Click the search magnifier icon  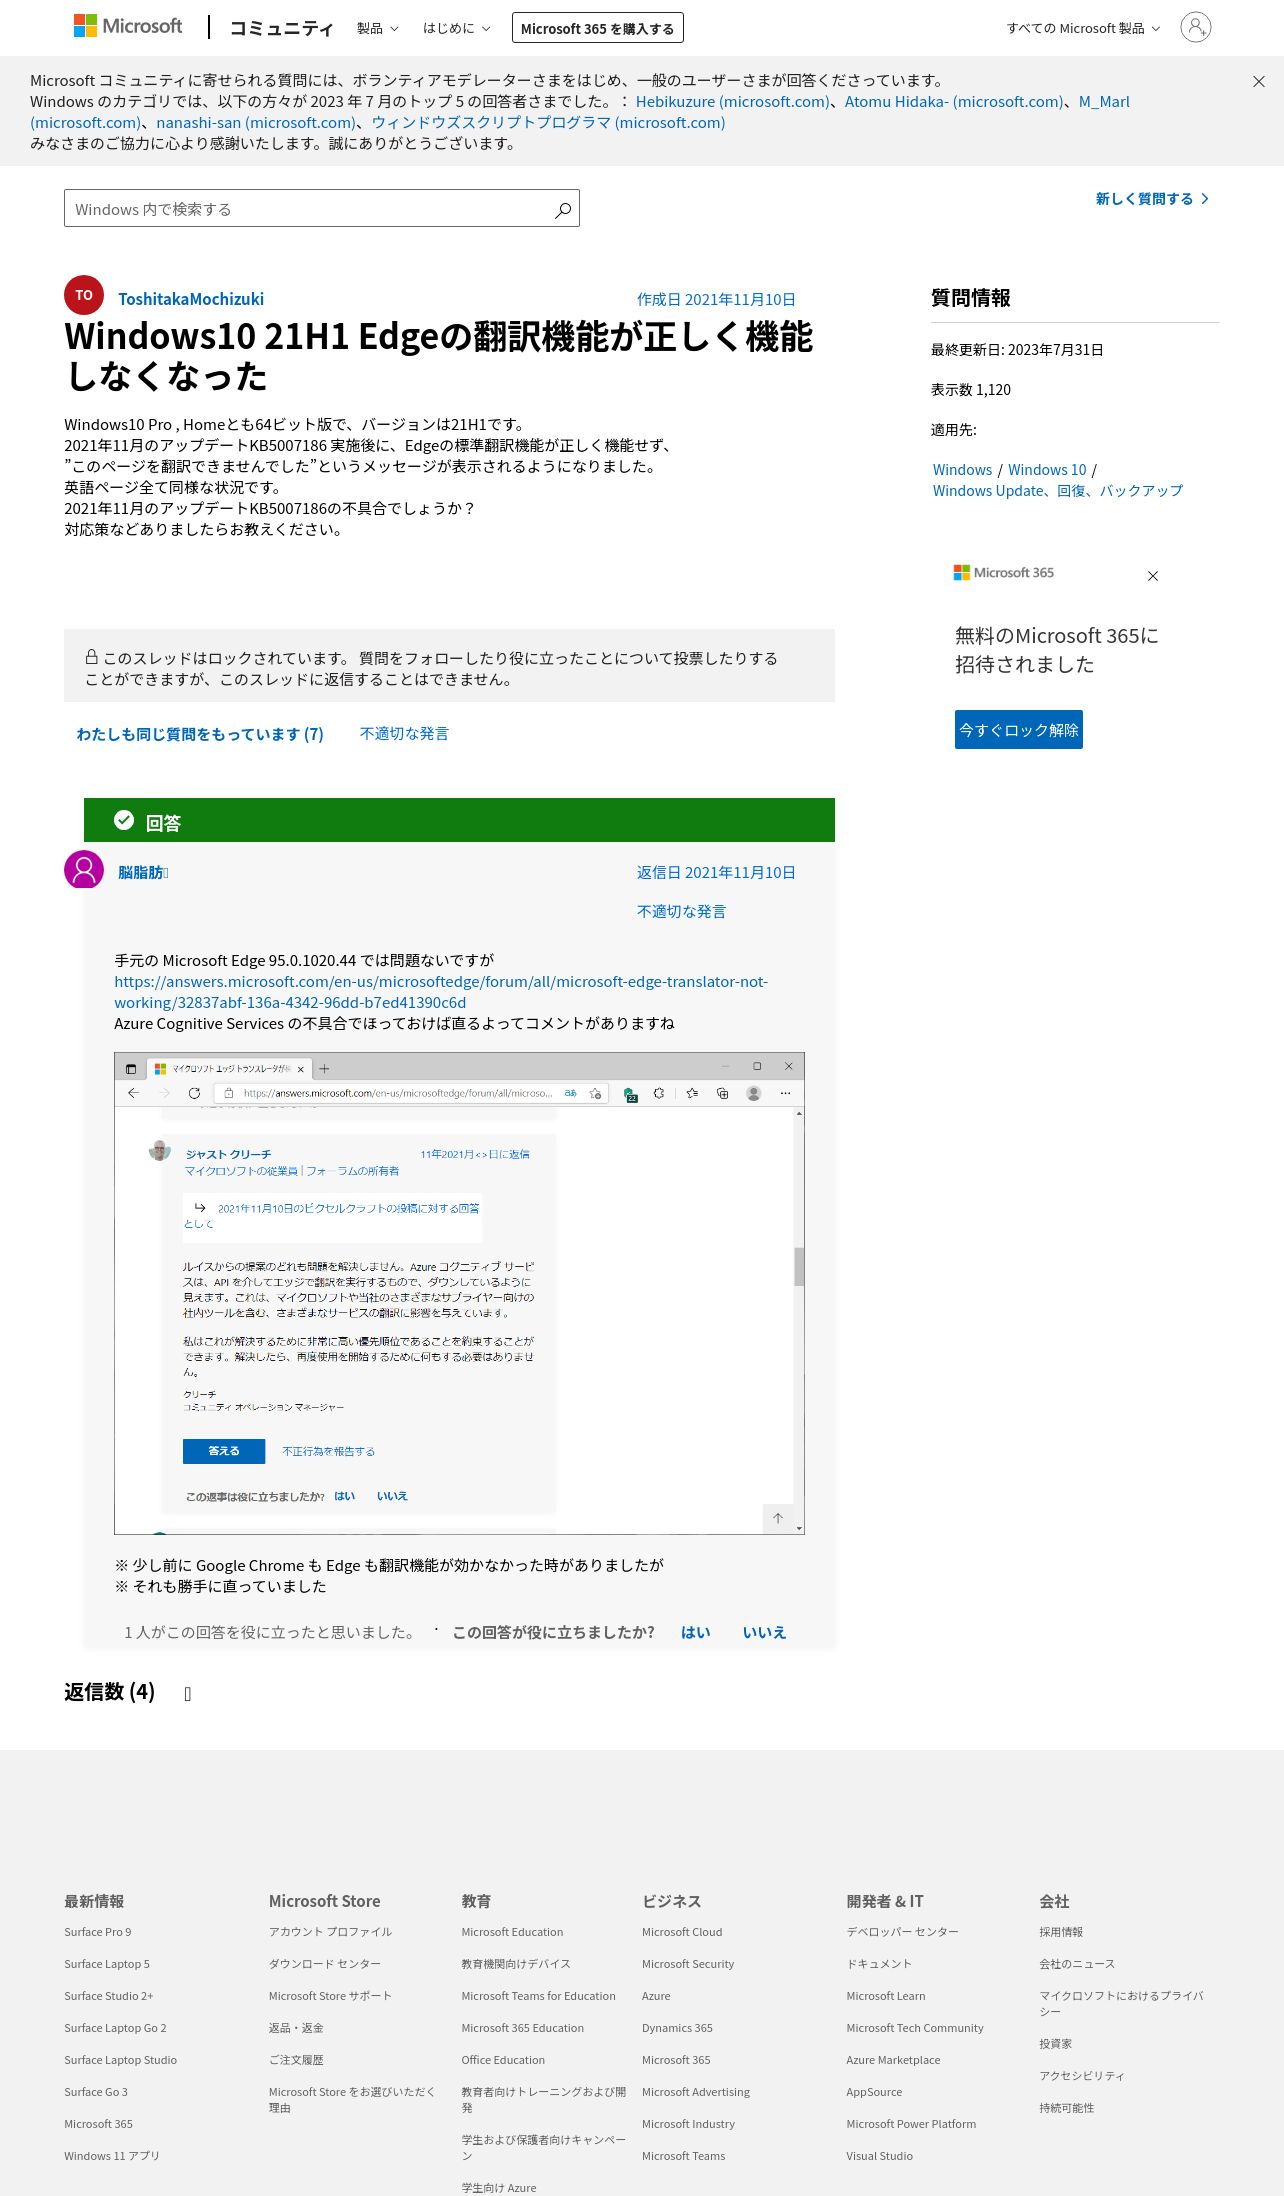point(563,209)
